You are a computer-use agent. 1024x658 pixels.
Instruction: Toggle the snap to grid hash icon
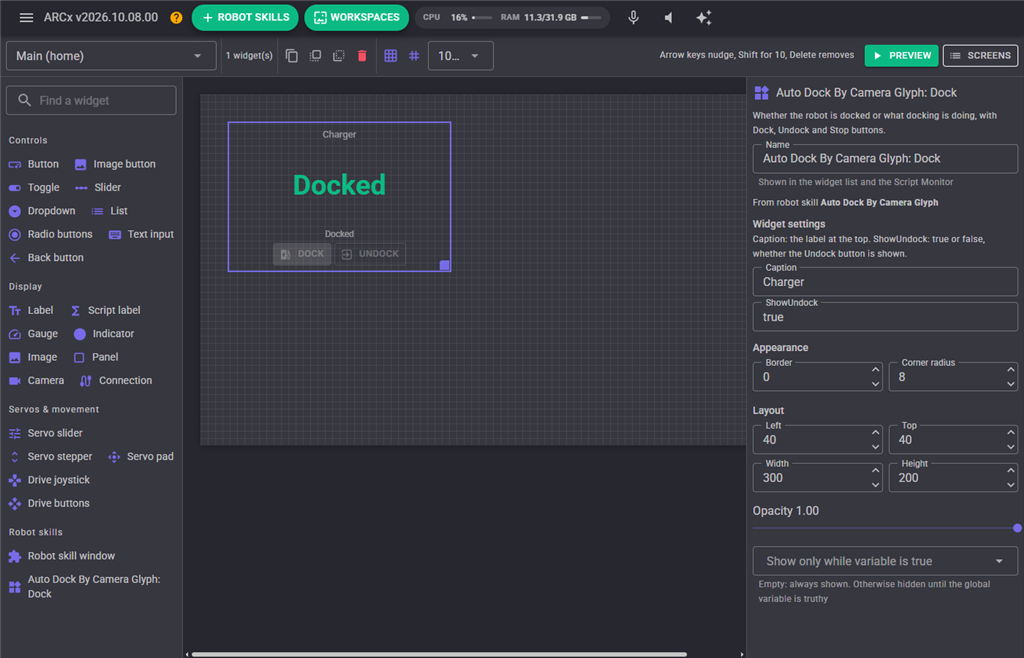[x=414, y=56]
